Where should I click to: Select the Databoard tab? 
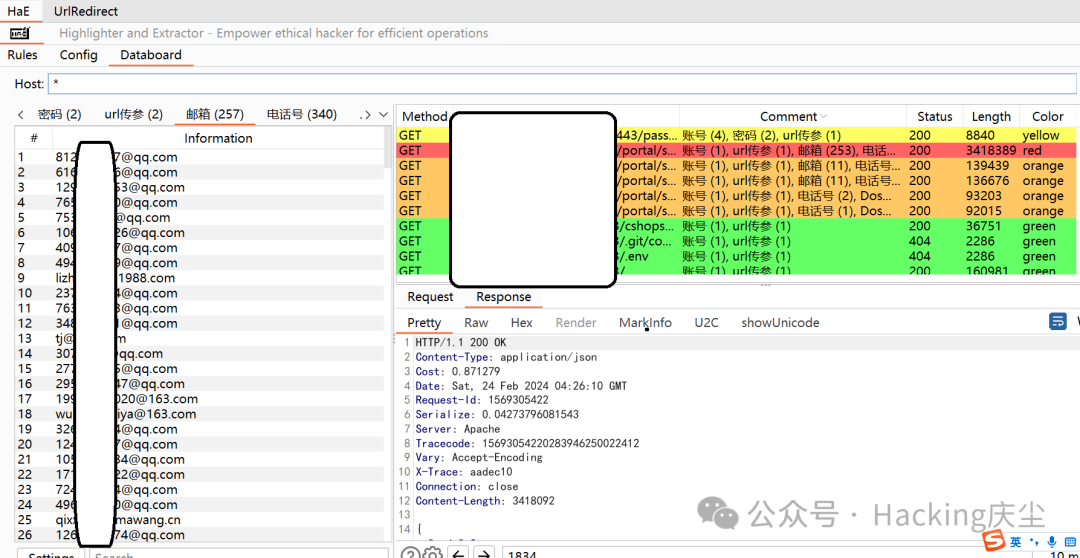[x=151, y=55]
